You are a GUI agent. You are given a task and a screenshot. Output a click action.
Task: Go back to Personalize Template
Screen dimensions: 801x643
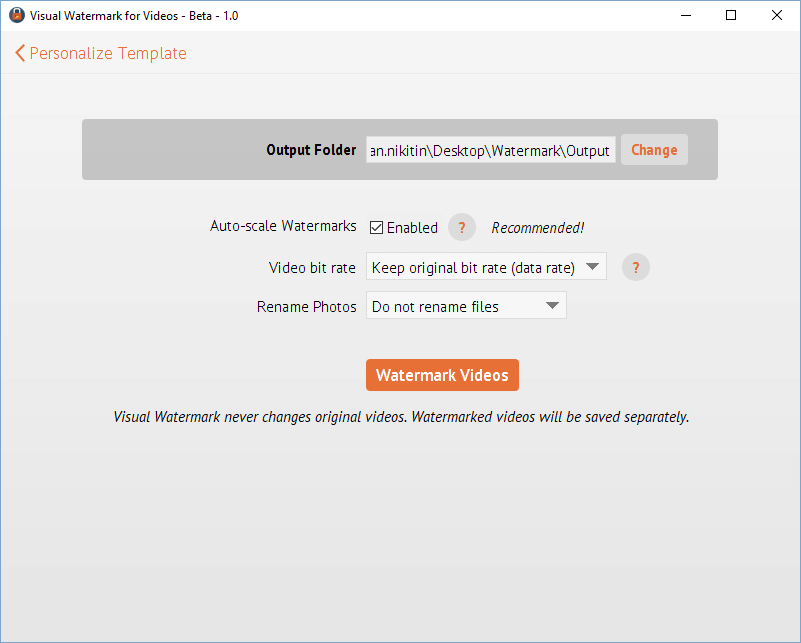[x=108, y=53]
